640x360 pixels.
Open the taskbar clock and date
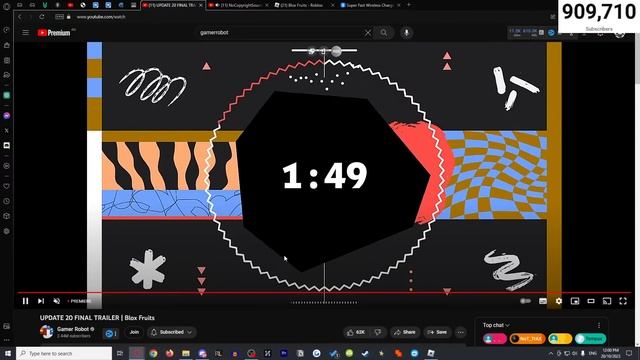(611, 353)
